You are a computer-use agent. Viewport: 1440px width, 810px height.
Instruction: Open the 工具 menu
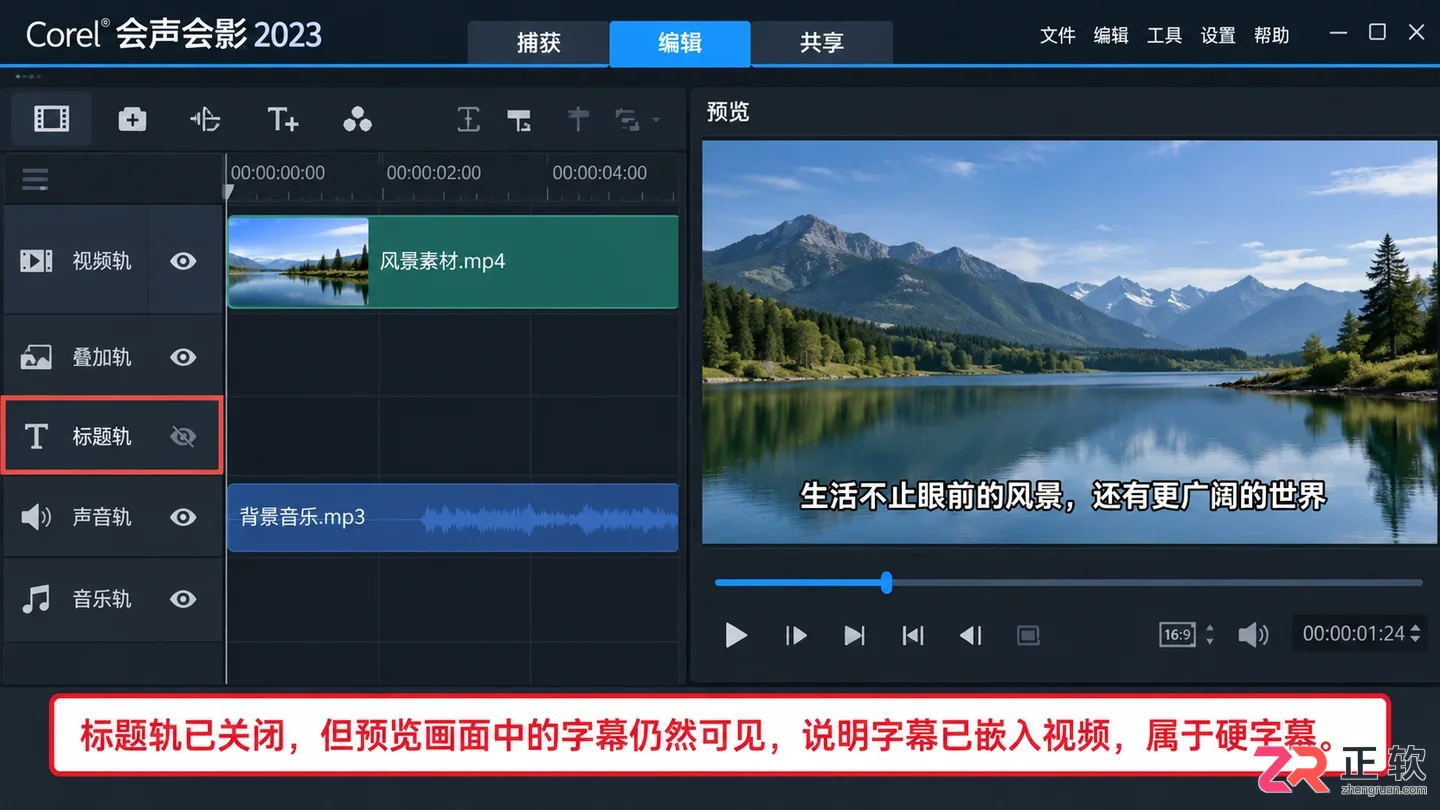(1165, 35)
